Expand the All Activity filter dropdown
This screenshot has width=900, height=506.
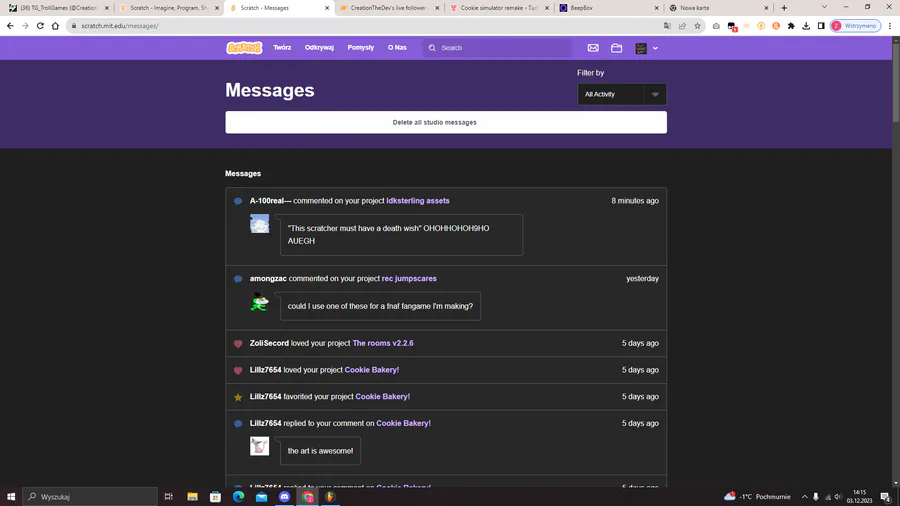pos(622,94)
